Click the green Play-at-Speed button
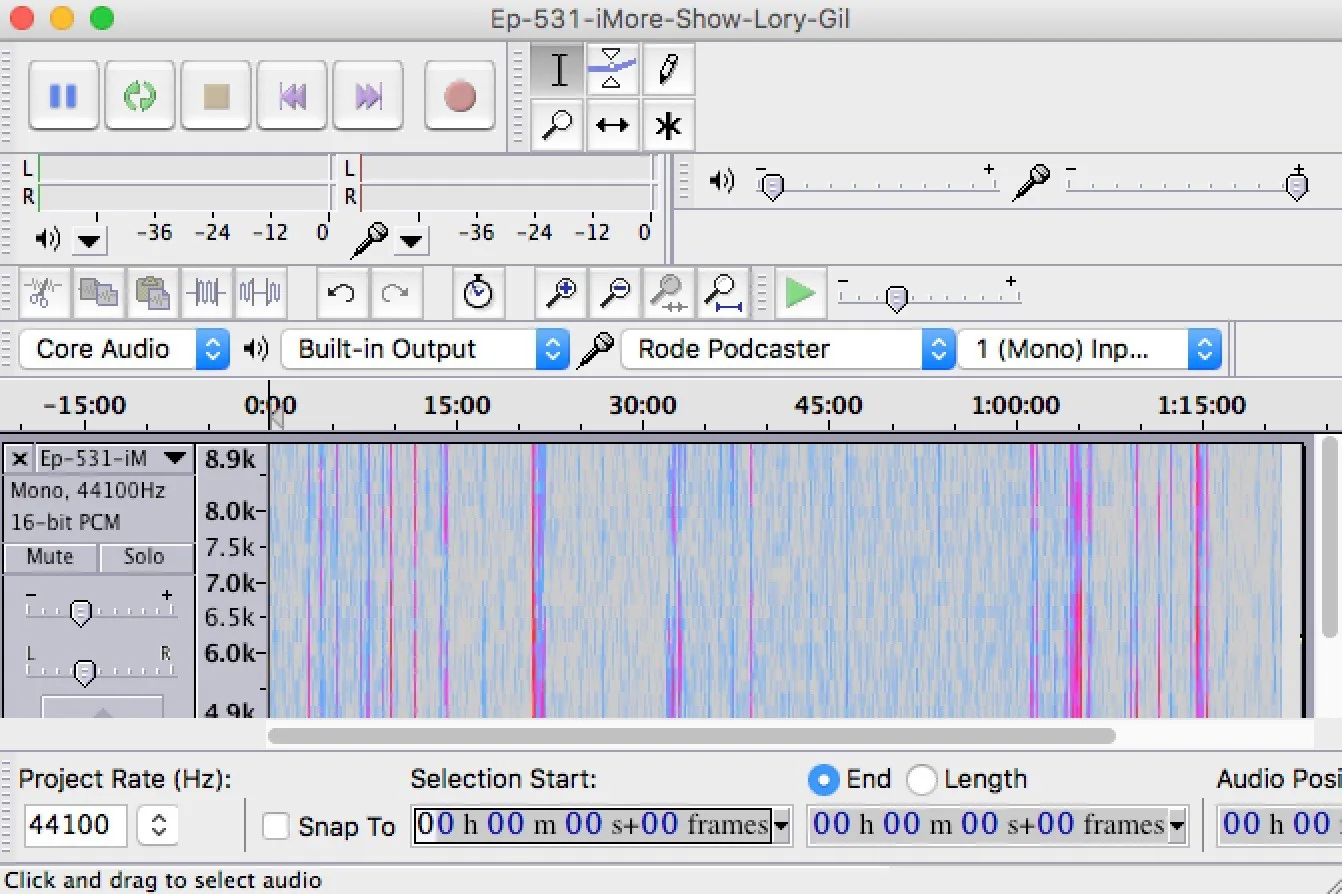The image size is (1342, 894). pyautogui.click(x=799, y=293)
